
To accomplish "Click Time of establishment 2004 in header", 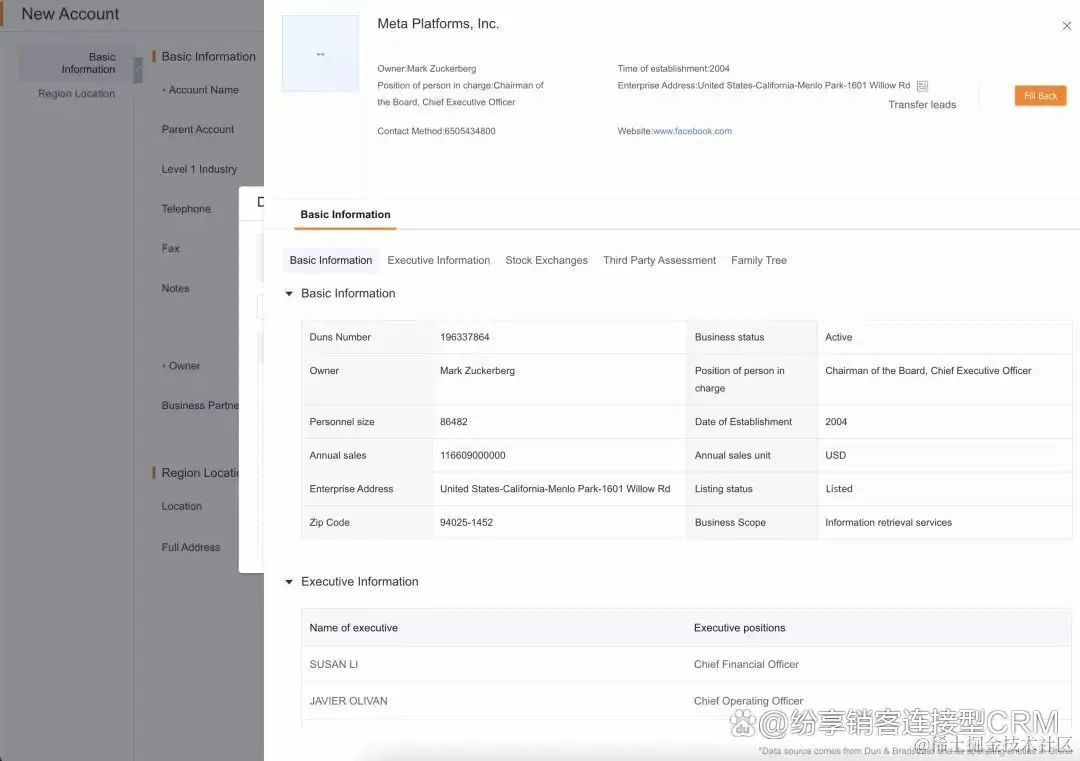I will [674, 69].
